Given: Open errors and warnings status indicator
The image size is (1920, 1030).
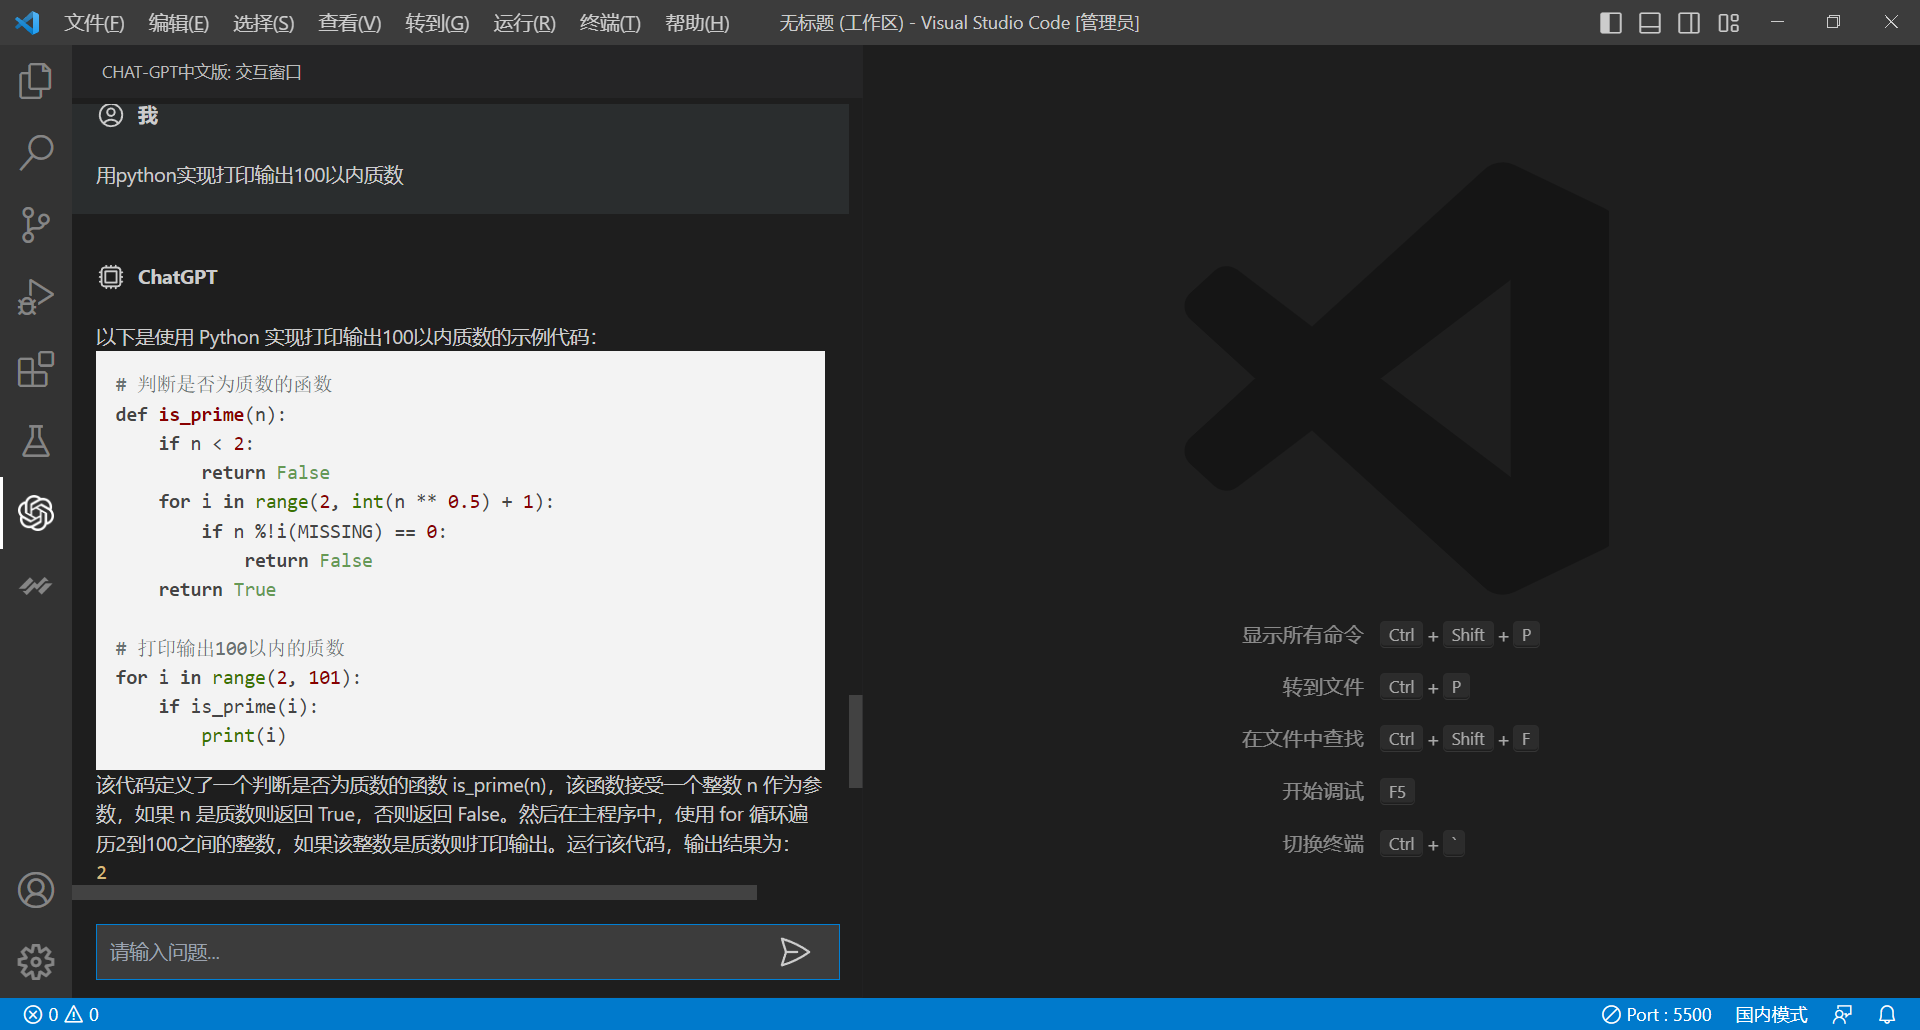Looking at the screenshot, I should click(61, 1014).
